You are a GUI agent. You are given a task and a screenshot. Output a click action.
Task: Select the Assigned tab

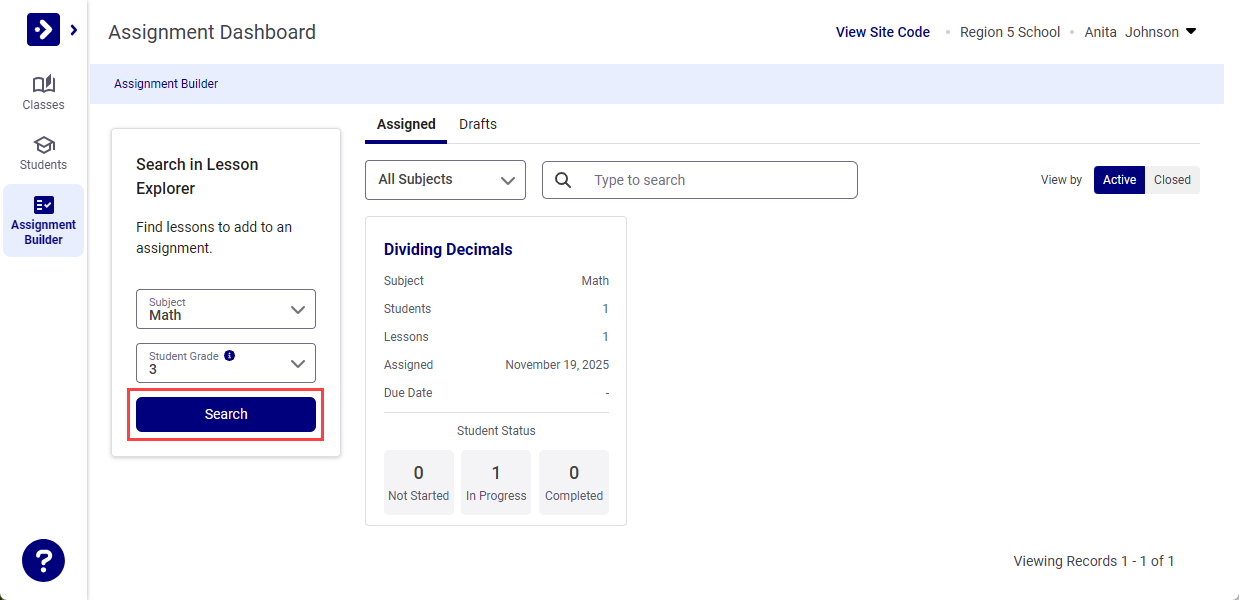click(405, 123)
